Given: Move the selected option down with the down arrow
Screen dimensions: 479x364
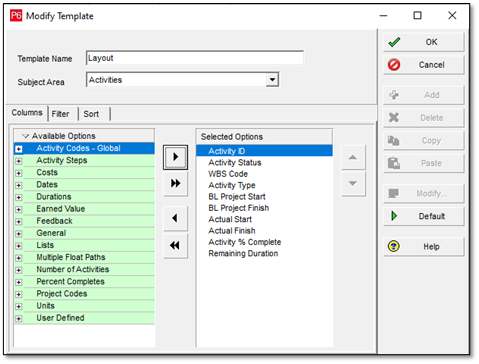Looking at the screenshot, I should pyautogui.click(x=353, y=184).
